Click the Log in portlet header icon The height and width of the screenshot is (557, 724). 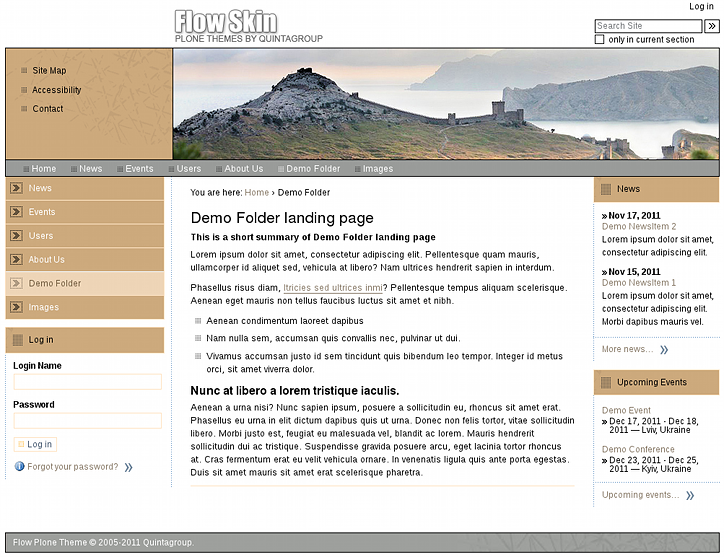pos(18,340)
